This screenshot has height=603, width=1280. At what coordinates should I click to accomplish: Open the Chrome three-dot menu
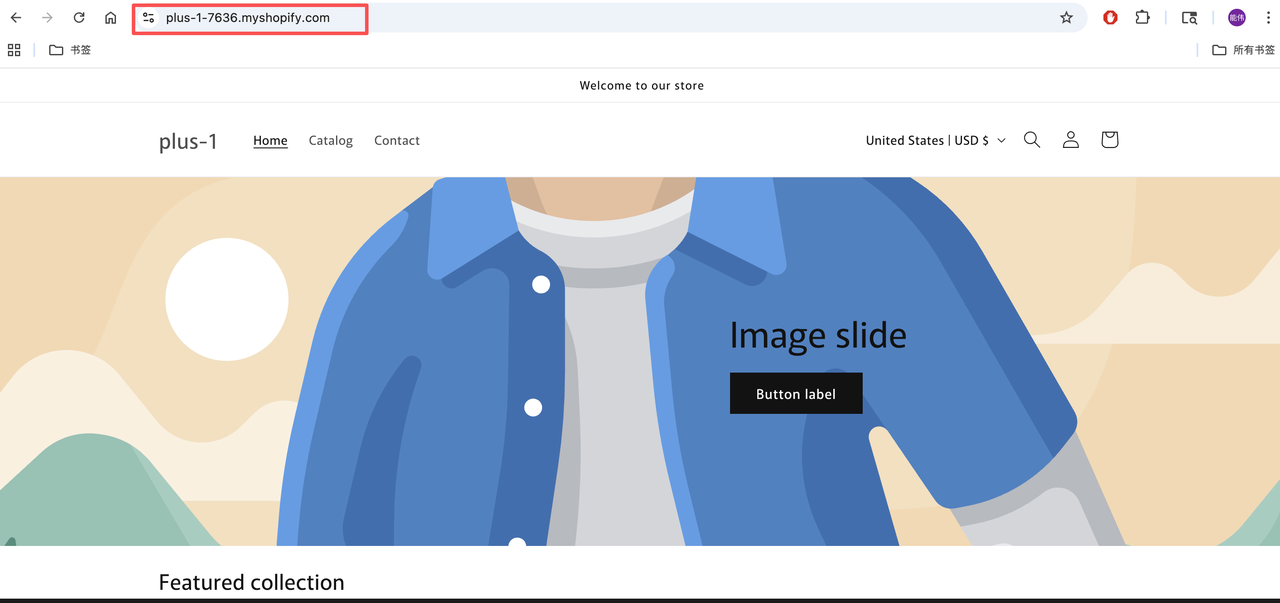click(x=1268, y=18)
